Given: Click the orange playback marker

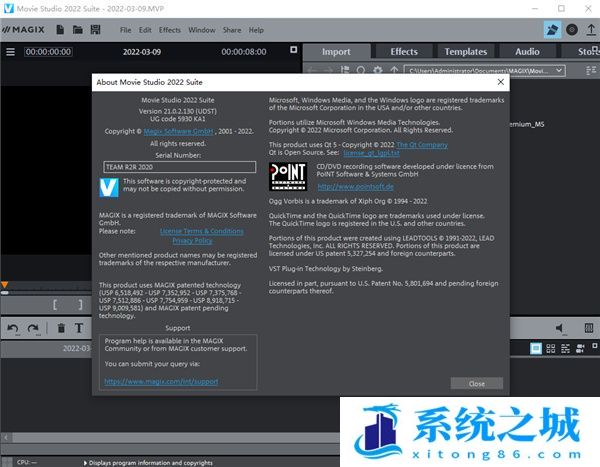Looking at the screenshot, I should [x=4, y=284].
